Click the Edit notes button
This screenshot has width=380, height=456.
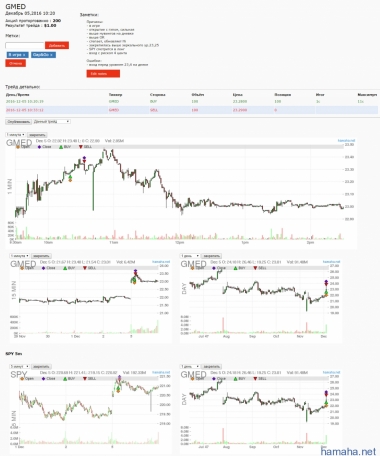[103, 74]
